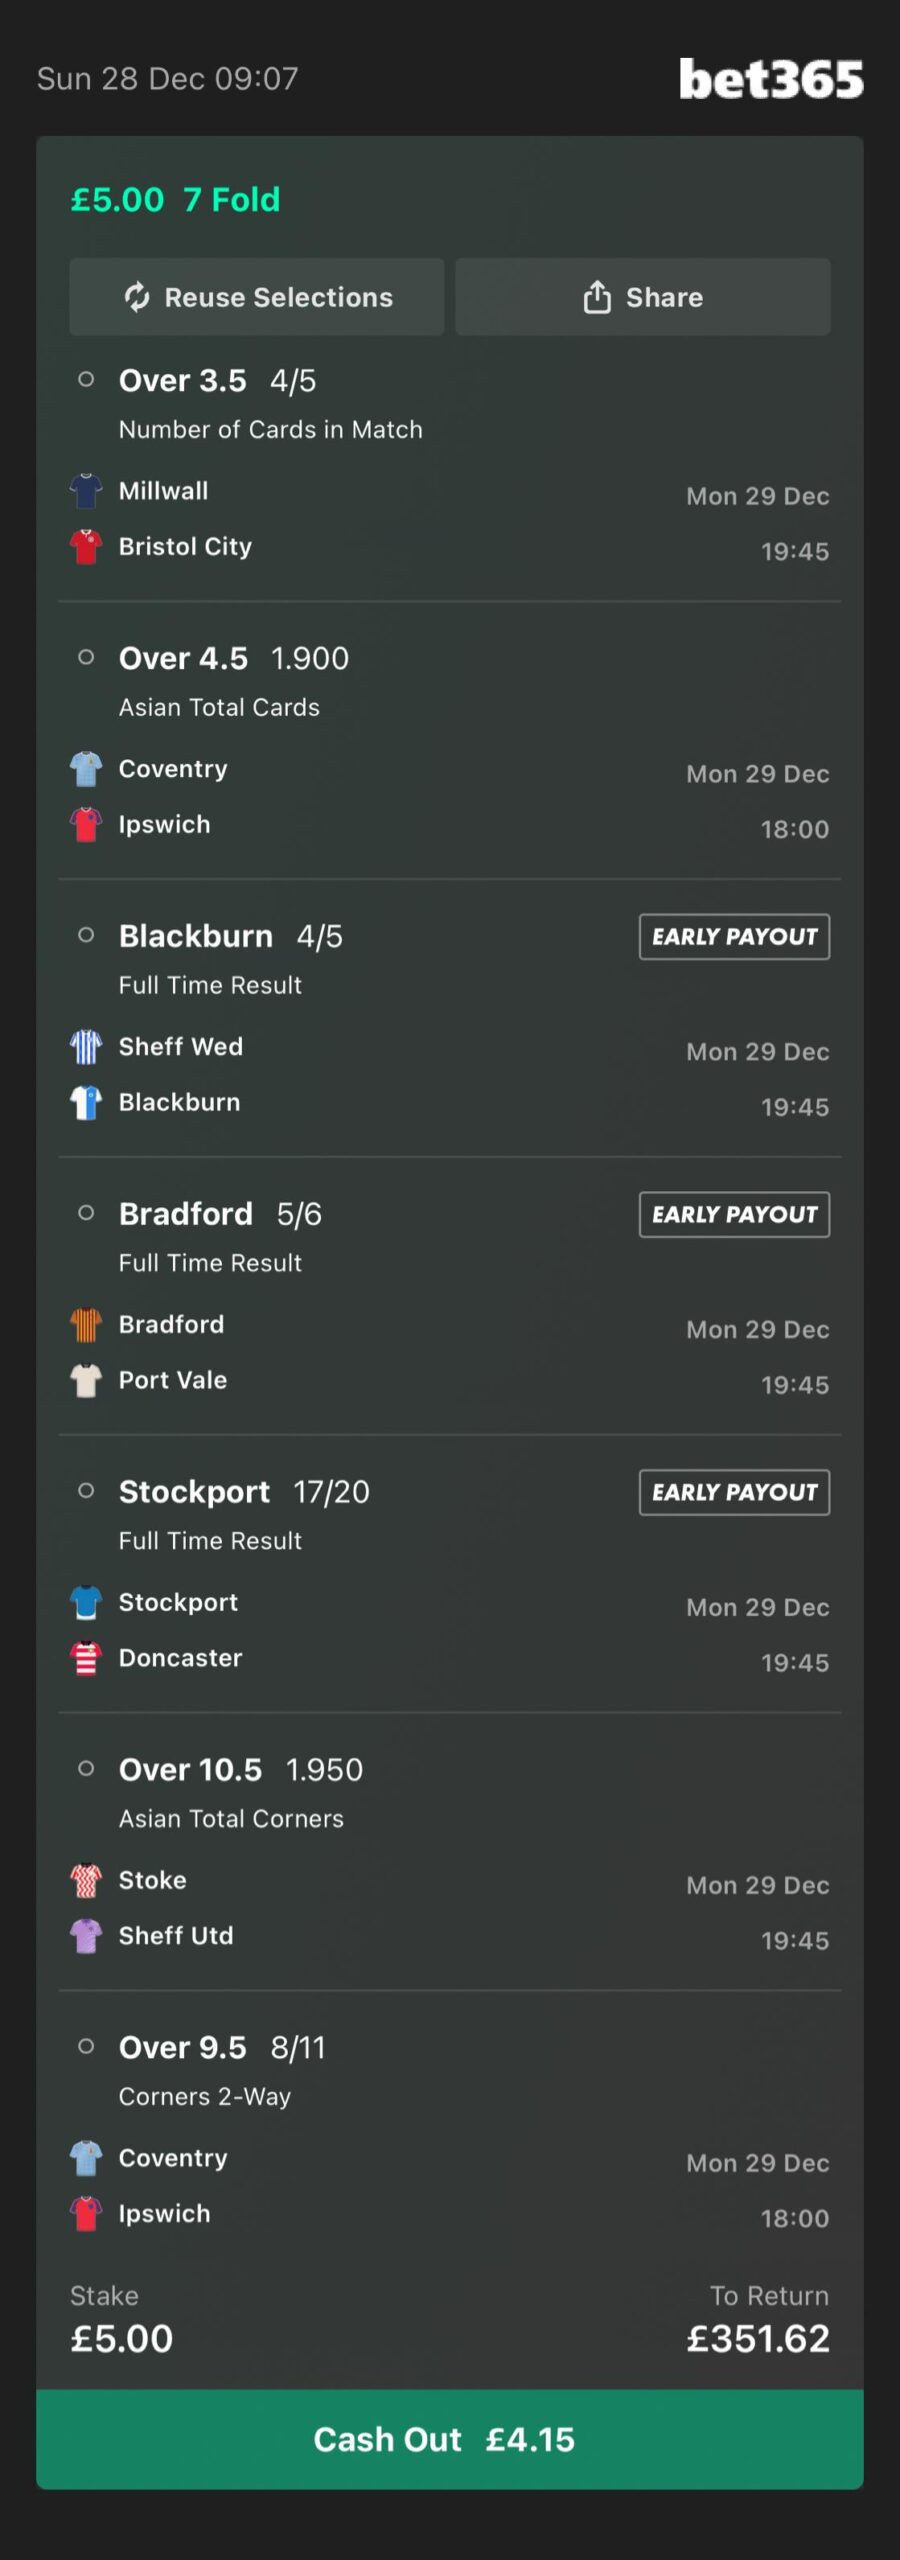Open Early Payout info for Blackburn selection
The height and width of the screenshot is (2560, 900).
pos(735,937)
